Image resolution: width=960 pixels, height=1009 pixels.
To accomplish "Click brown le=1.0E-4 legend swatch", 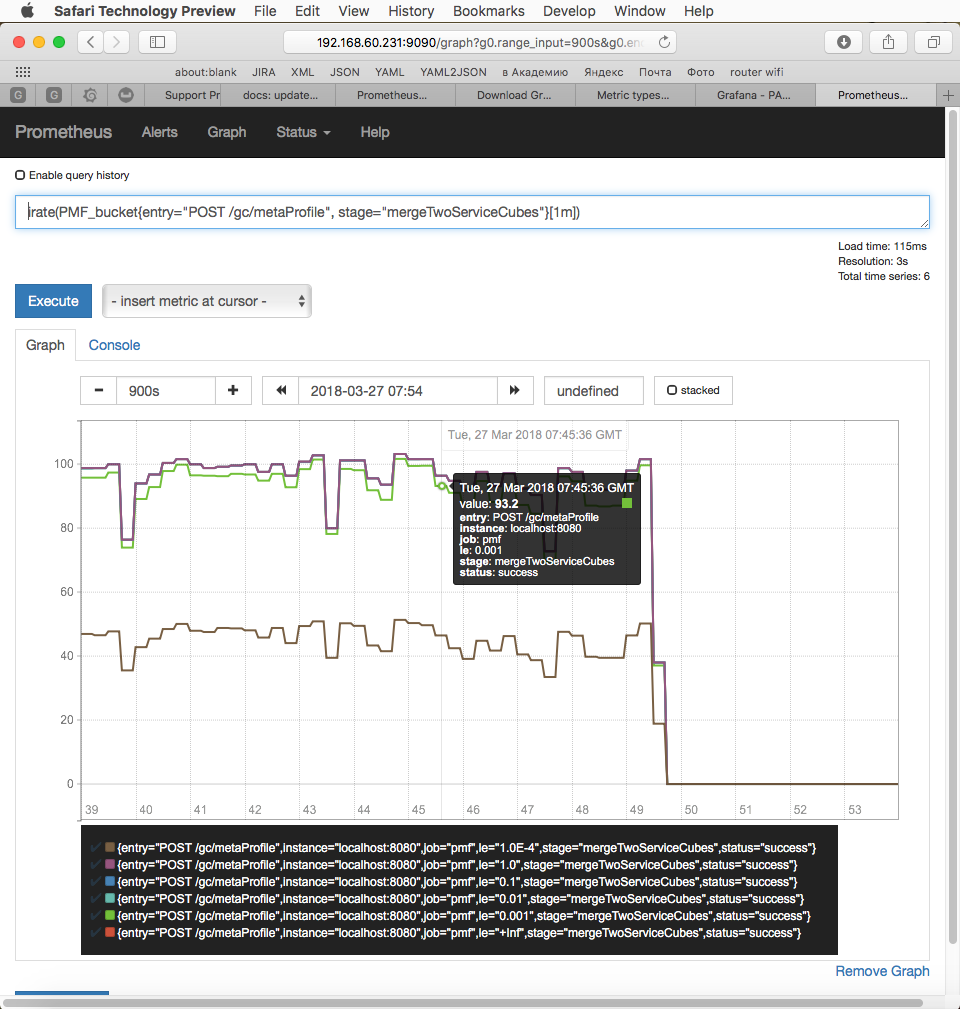I will (110, 847).
